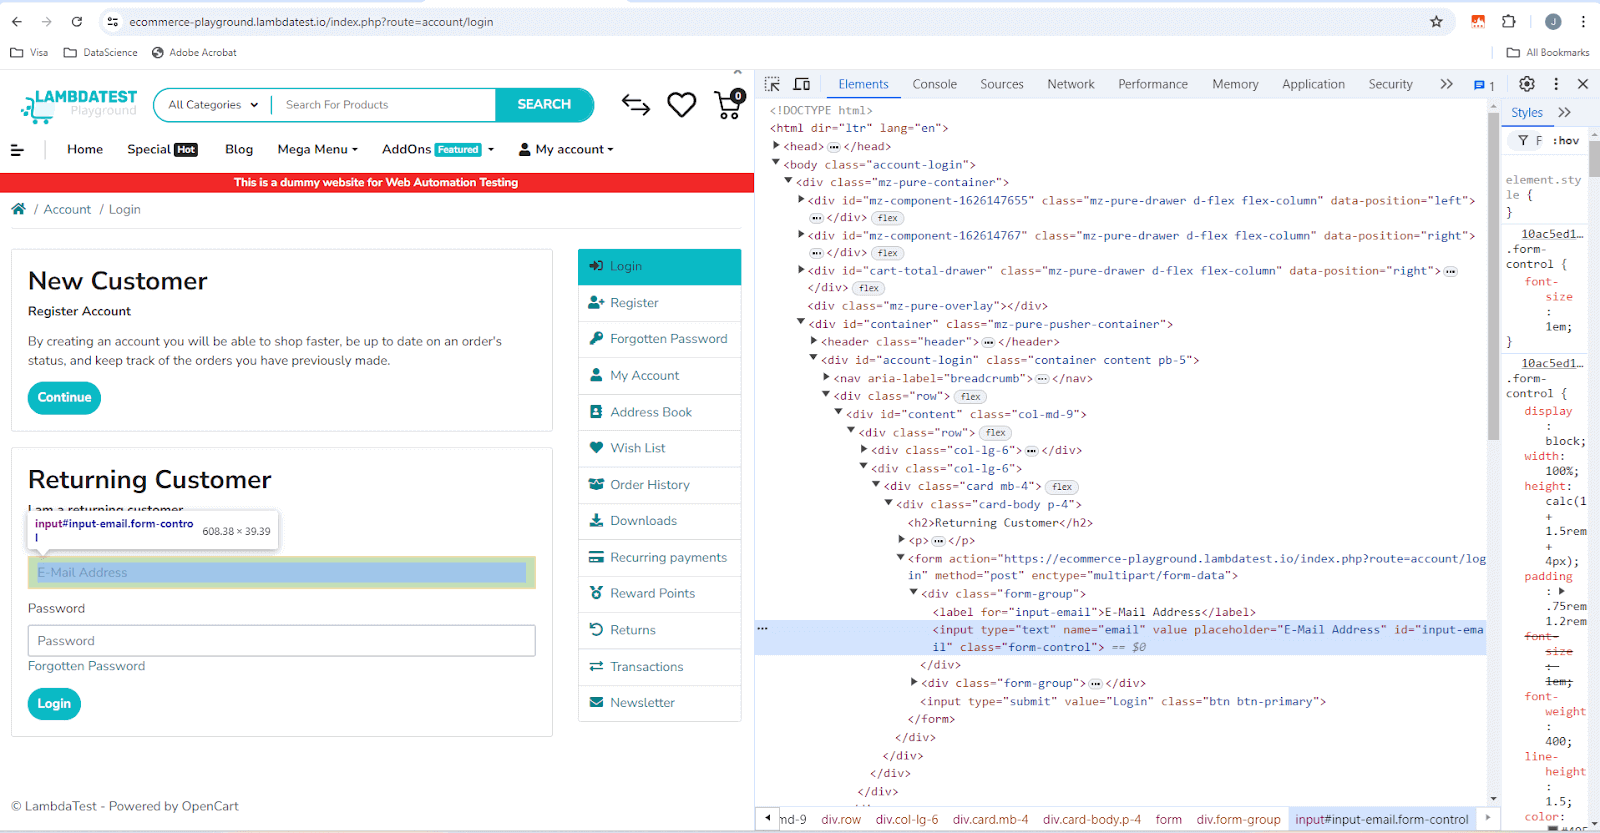Open the hamburger category menu

click(x=17, y=150)
